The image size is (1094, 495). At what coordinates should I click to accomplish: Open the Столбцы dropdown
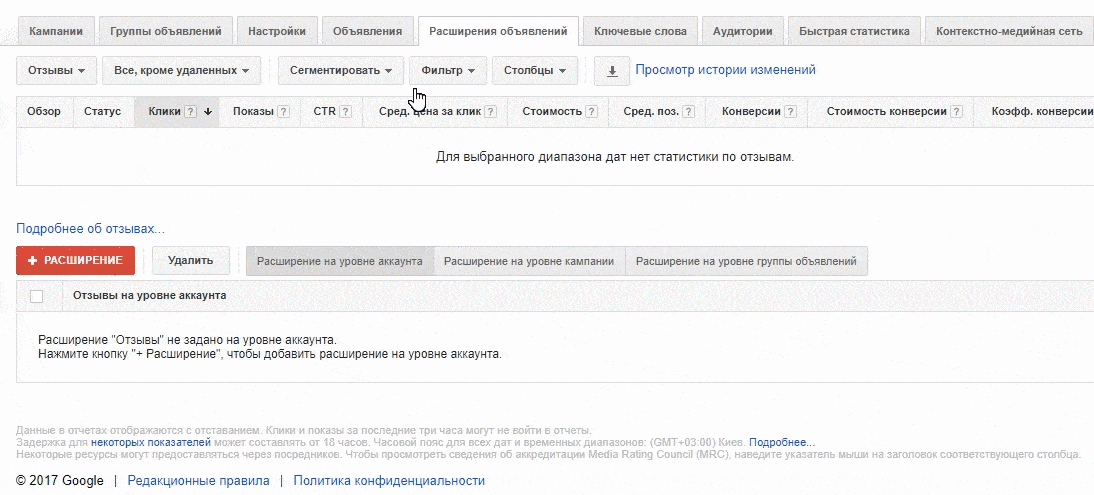(534, 71)
